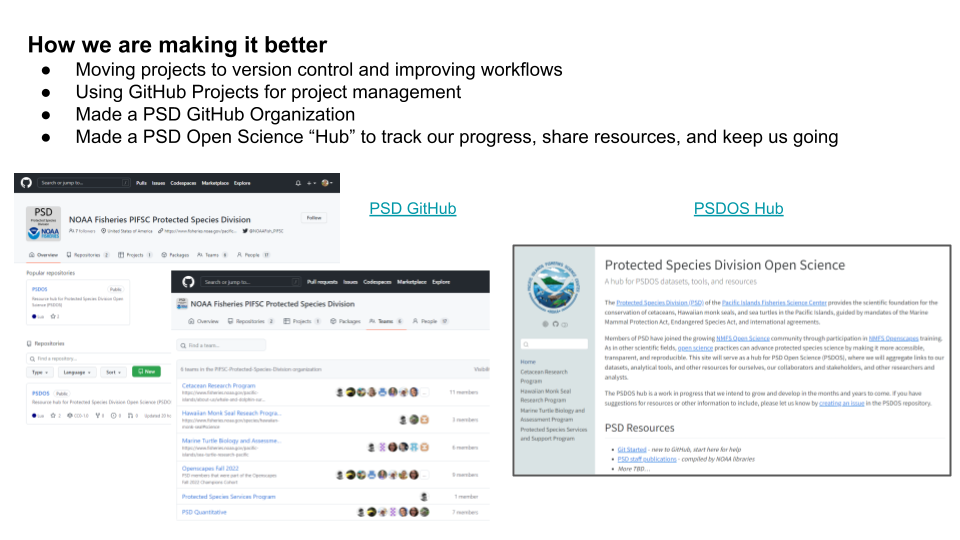Click the star icon in the popular PSDOS card
The height and width of the screenshot is (540, 960).
pyautogui.click(x=53, y=317)
